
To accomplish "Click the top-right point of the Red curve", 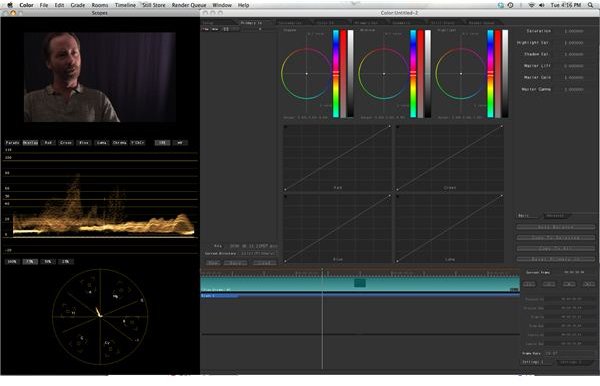I will [390, 126].
